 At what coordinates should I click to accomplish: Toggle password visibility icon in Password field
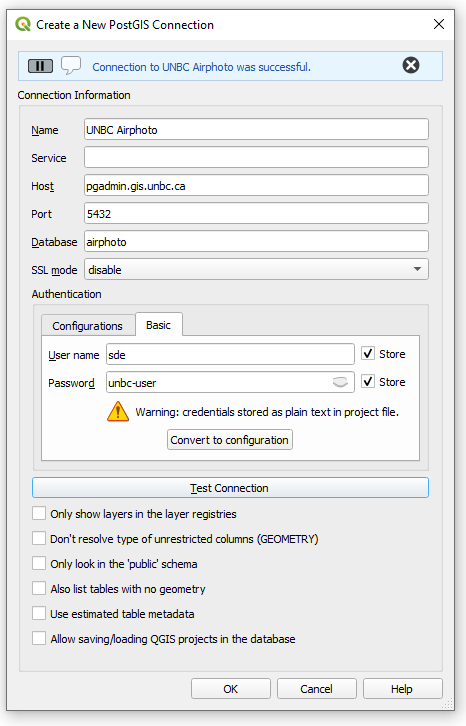pos(340,382)
